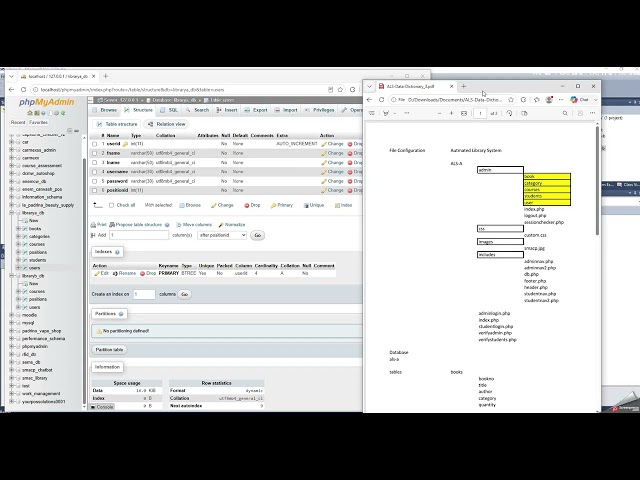Click Go next to add columns
Image resolution: width=640 pixels, height=480 pixels.
(x=258, y=236)
